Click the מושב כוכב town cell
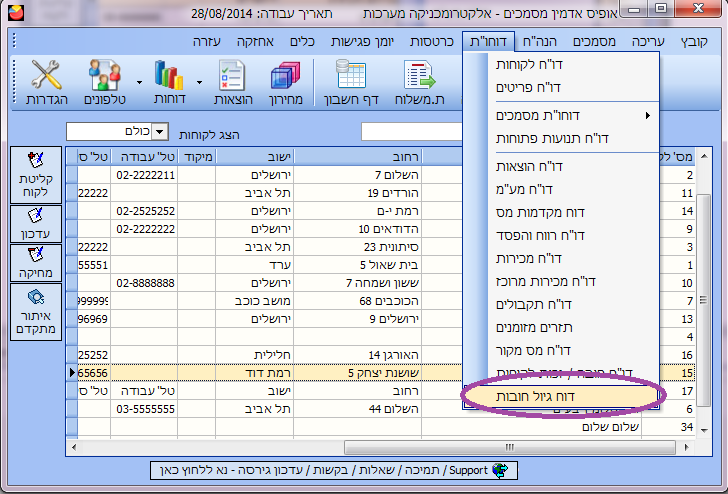Image resolution: width=728 pixels, height=494 pixels. [254, 301]
